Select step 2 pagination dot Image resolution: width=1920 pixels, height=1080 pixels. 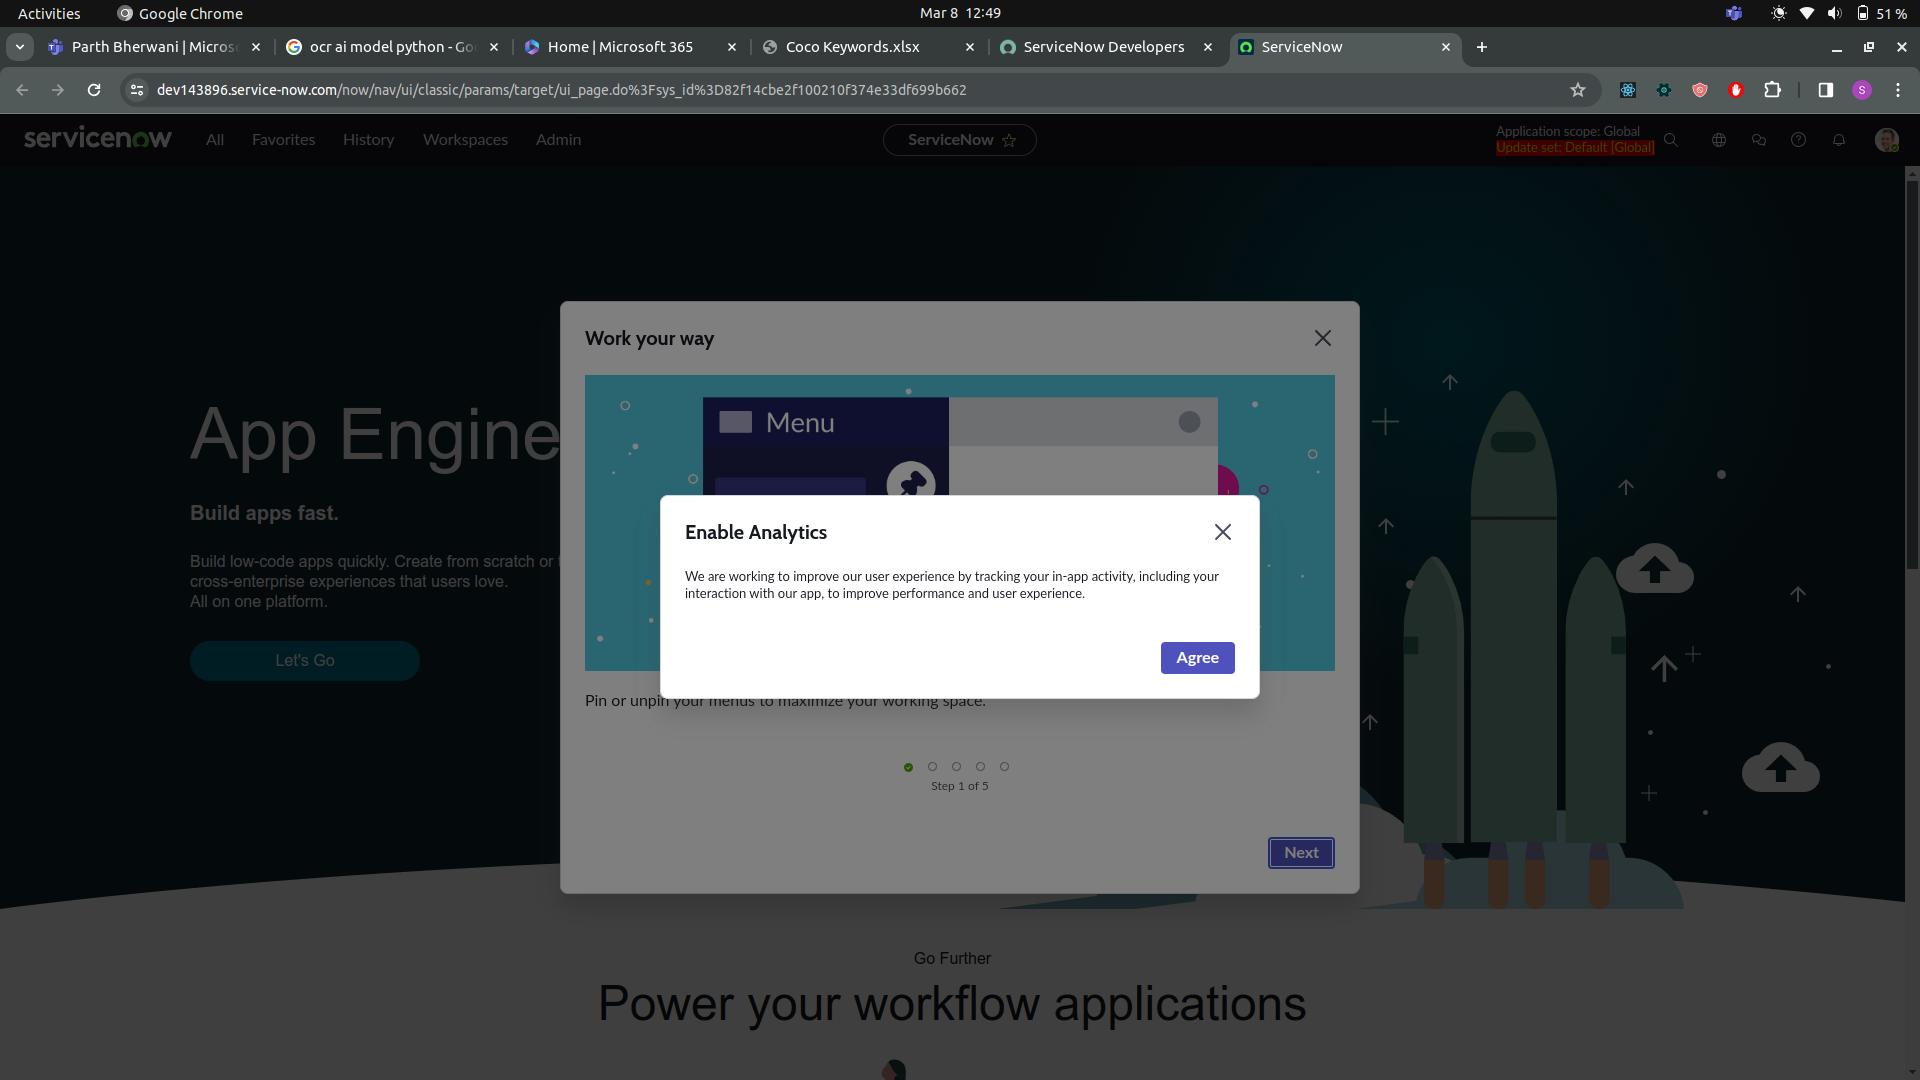[x=932, y=767]
